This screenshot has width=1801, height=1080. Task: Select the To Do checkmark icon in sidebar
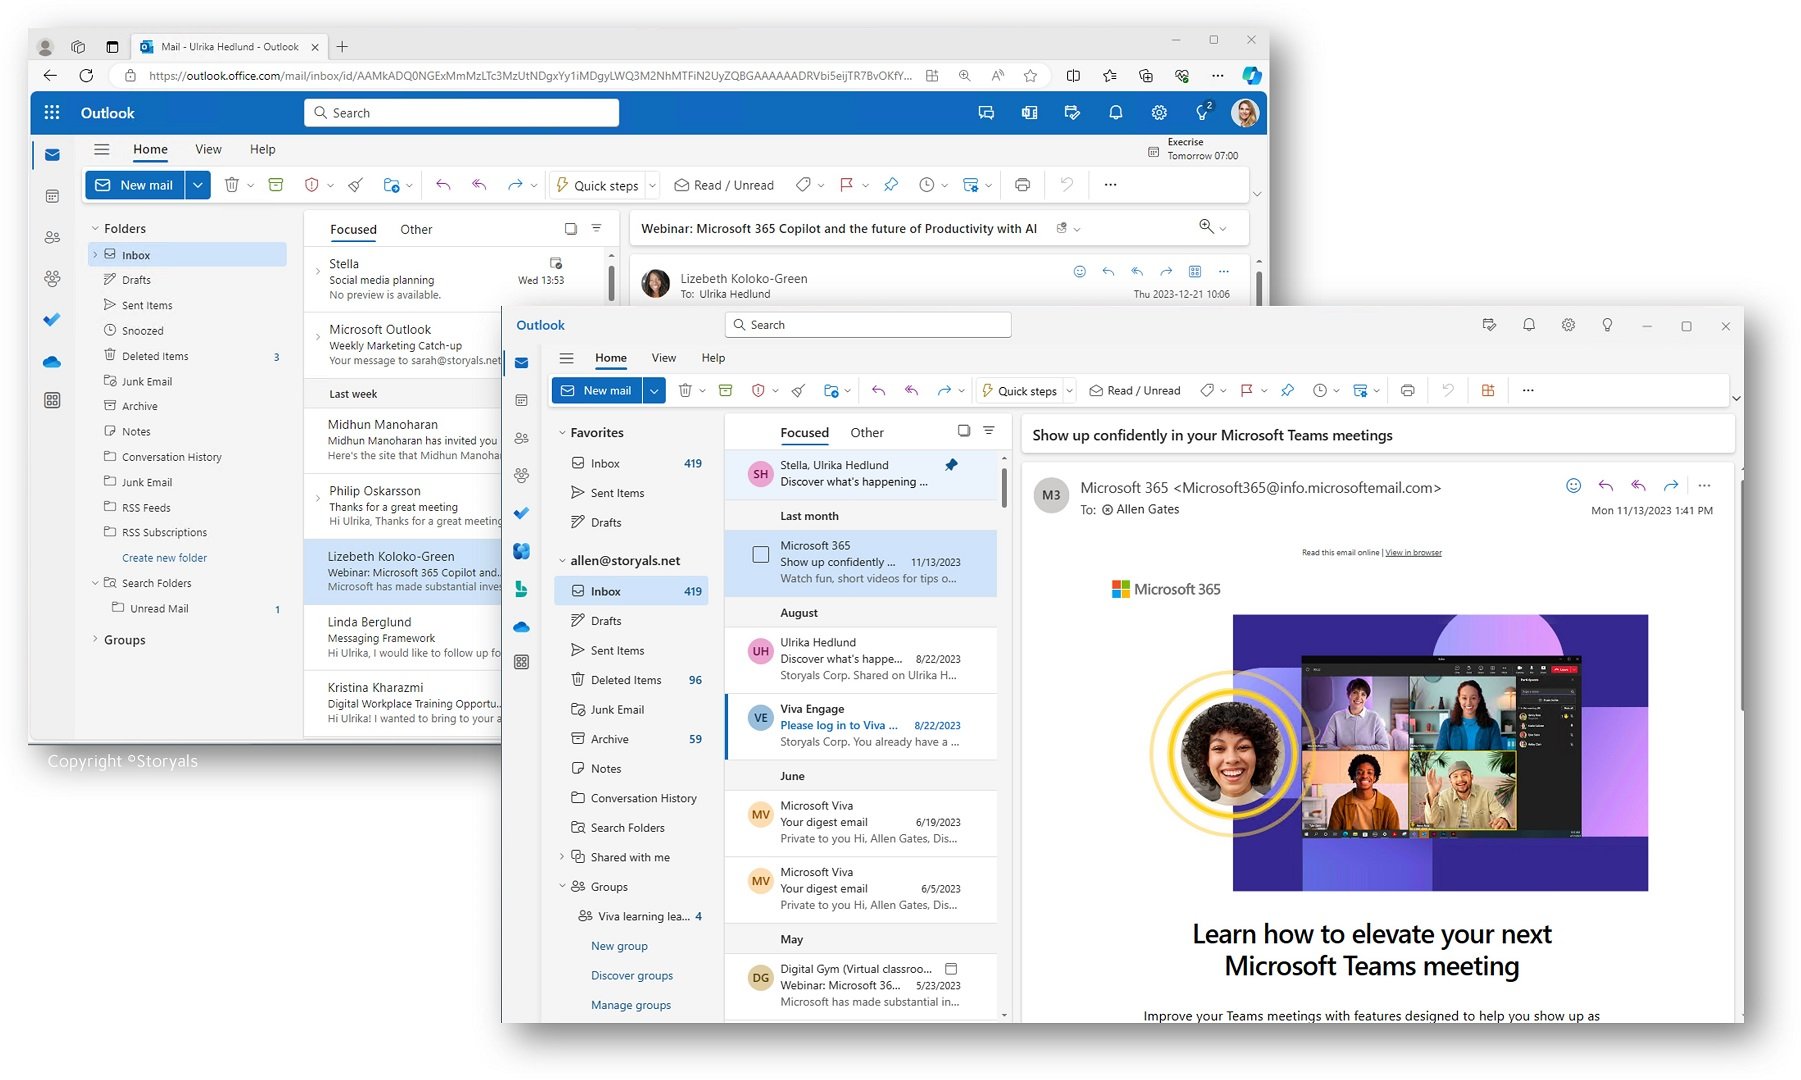520,513
